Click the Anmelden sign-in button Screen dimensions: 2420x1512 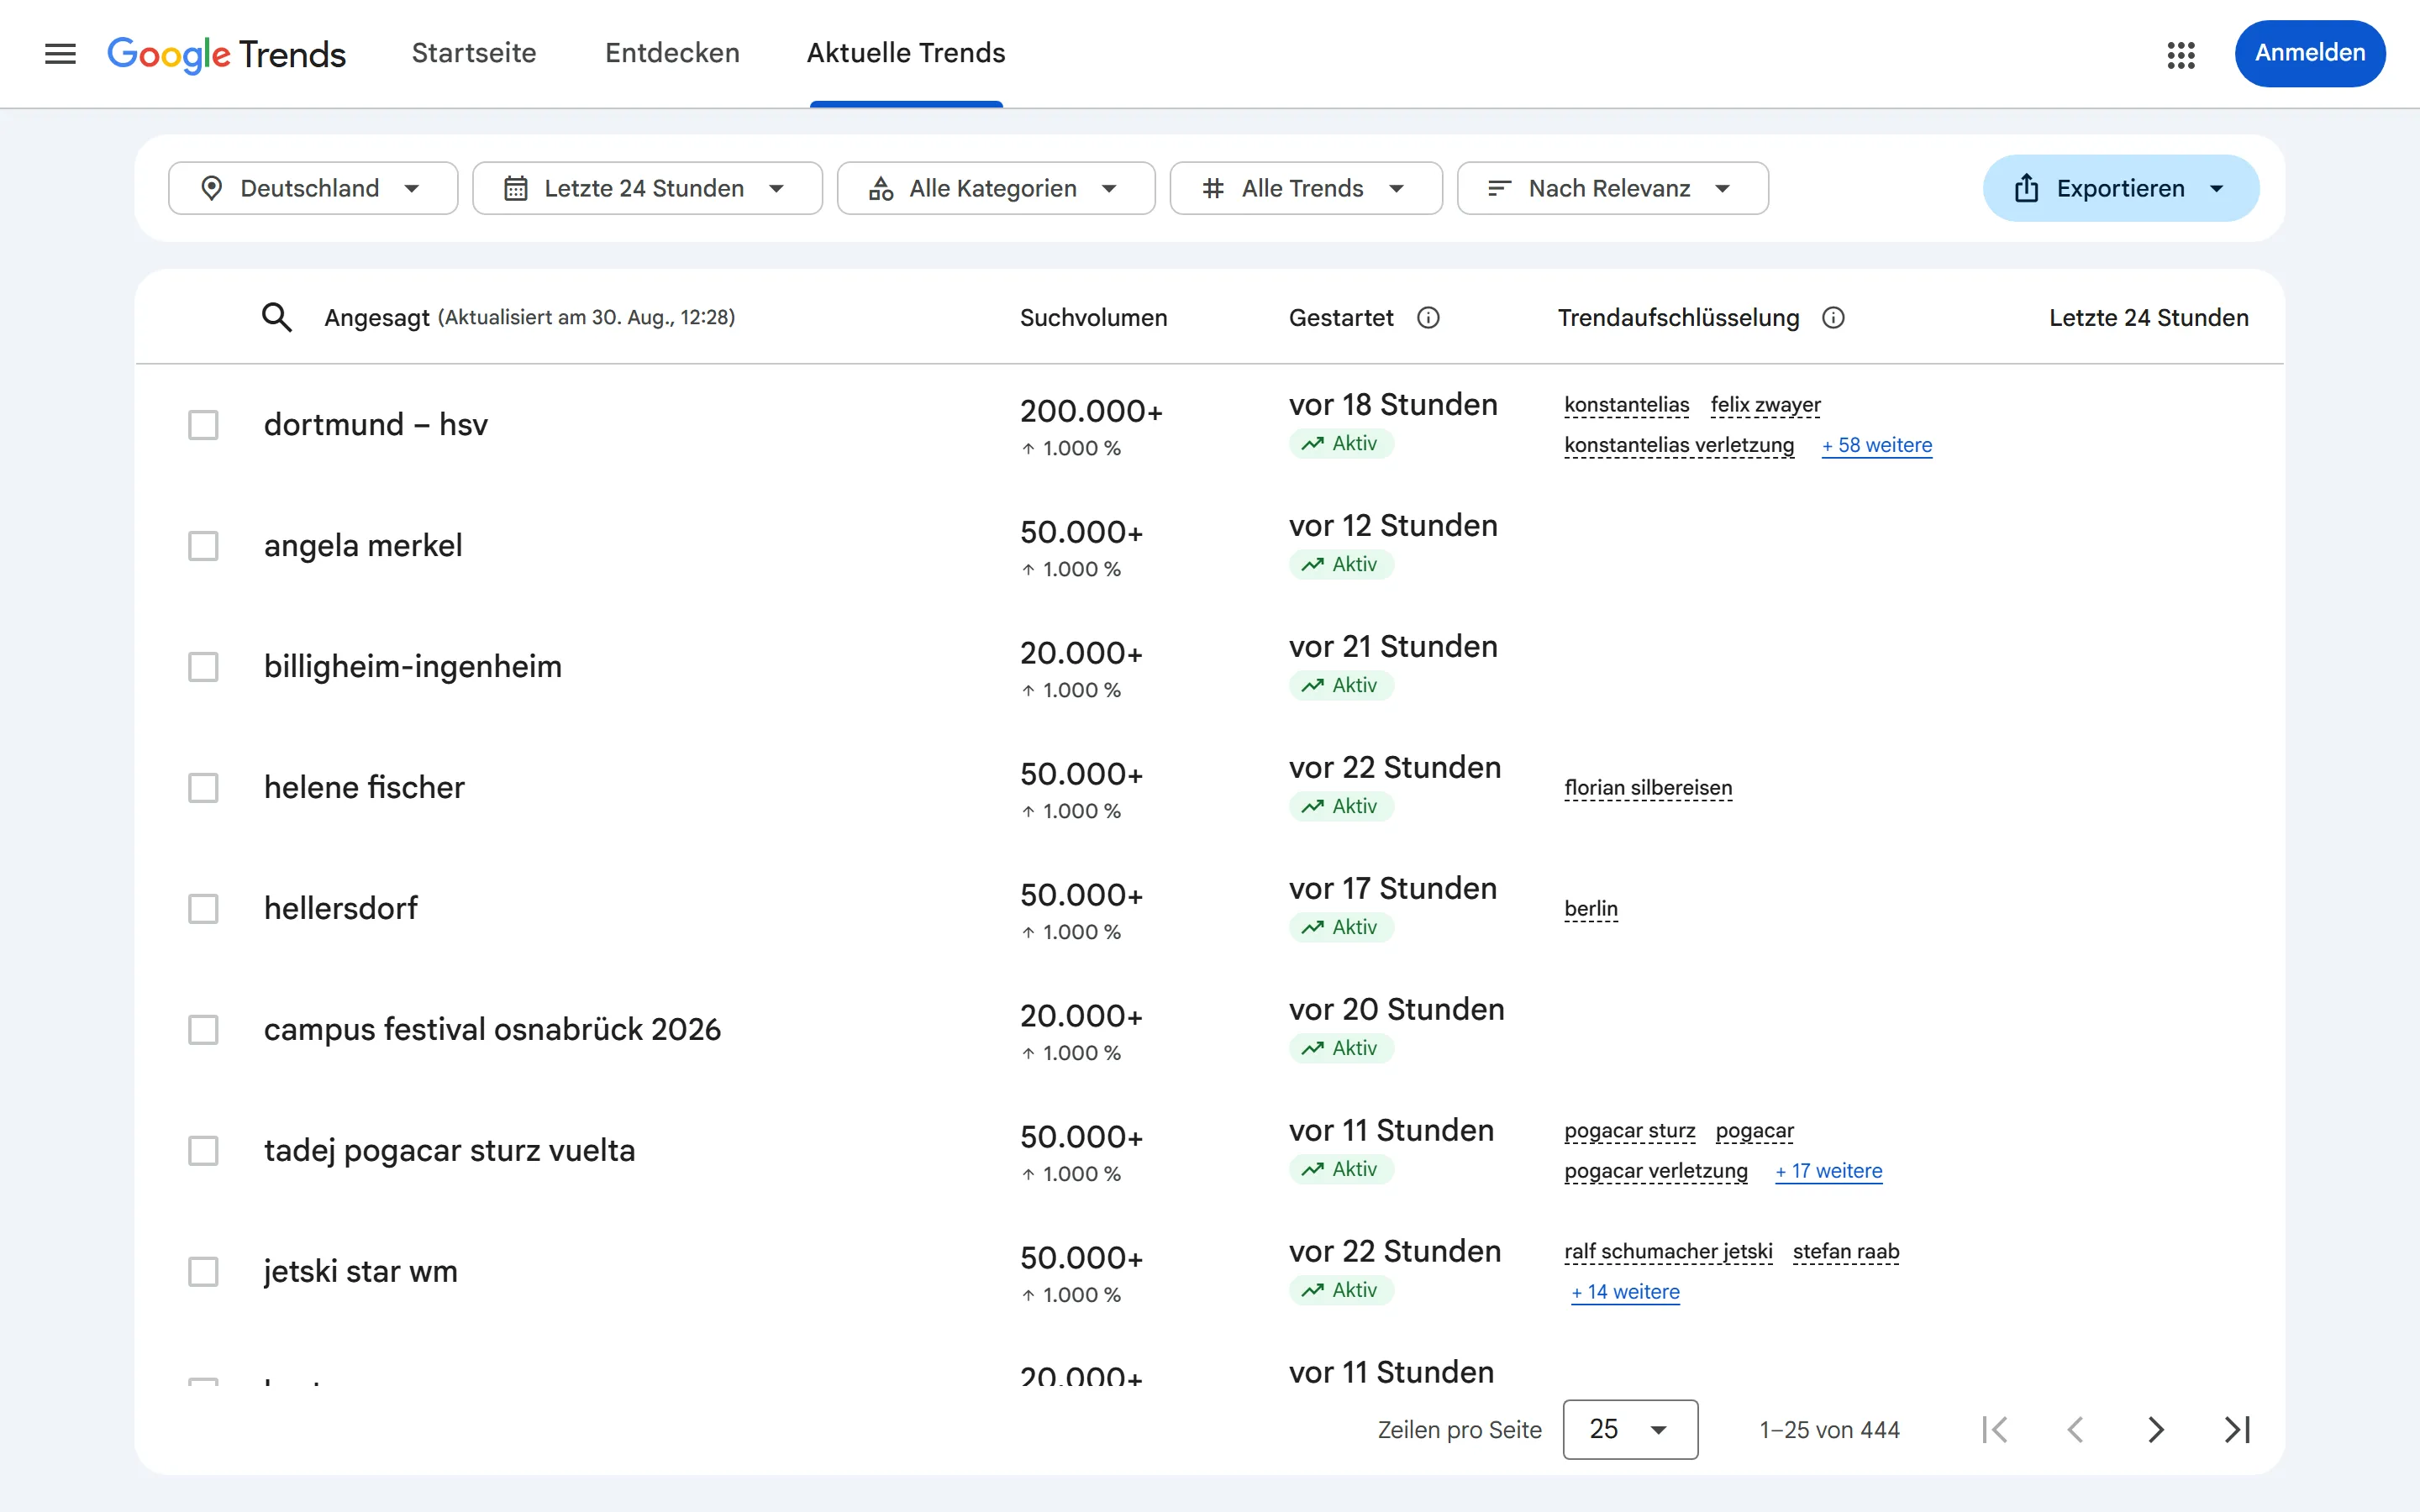tap(2310, 53)
